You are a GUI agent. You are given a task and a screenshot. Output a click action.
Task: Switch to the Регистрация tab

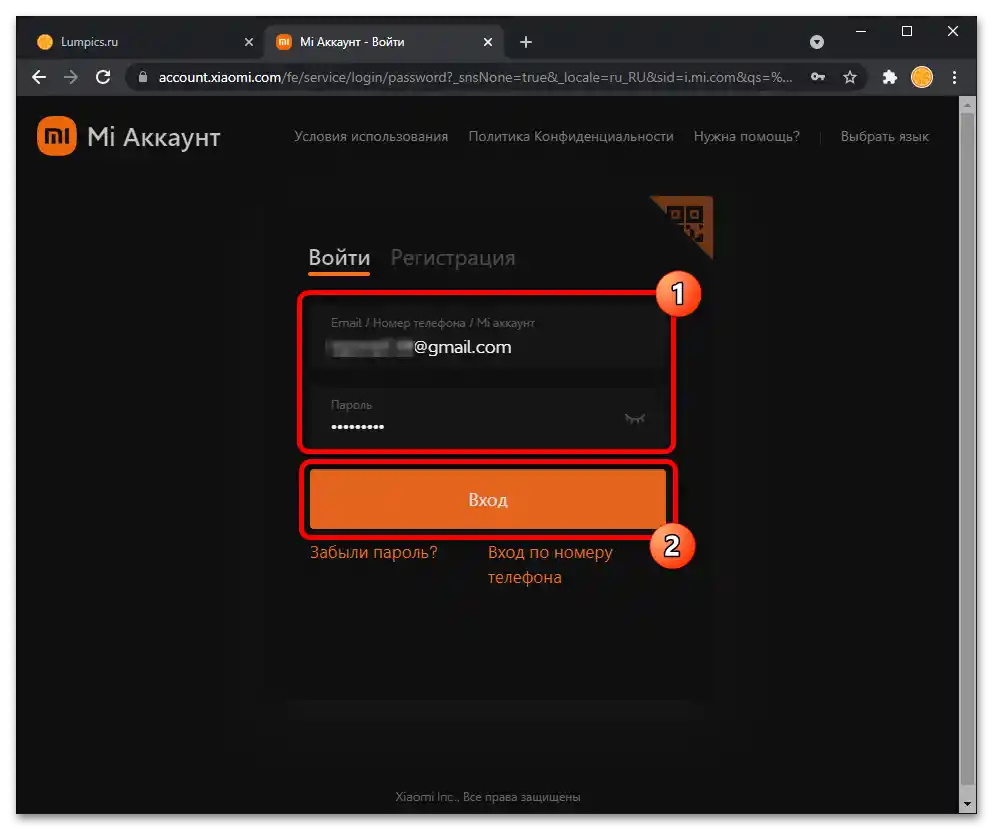[453, 258]
